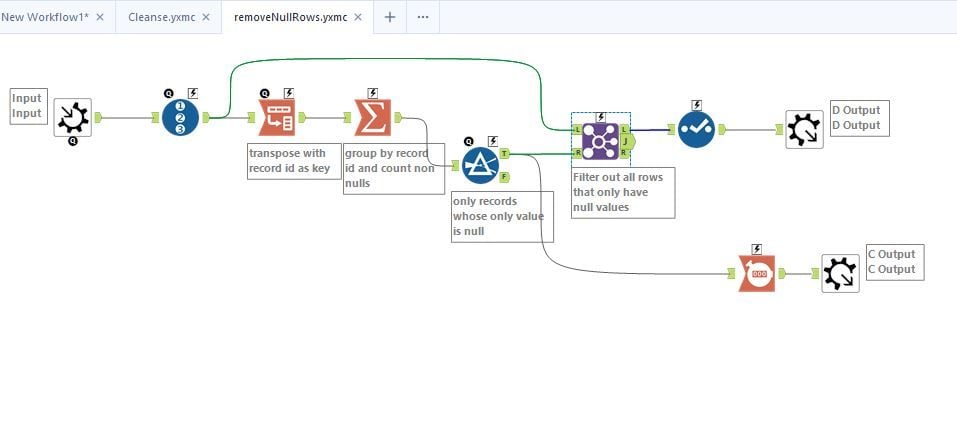Click the Filter tool's False output anchor
The image size is (957, 423).
[x=505, y=178]
